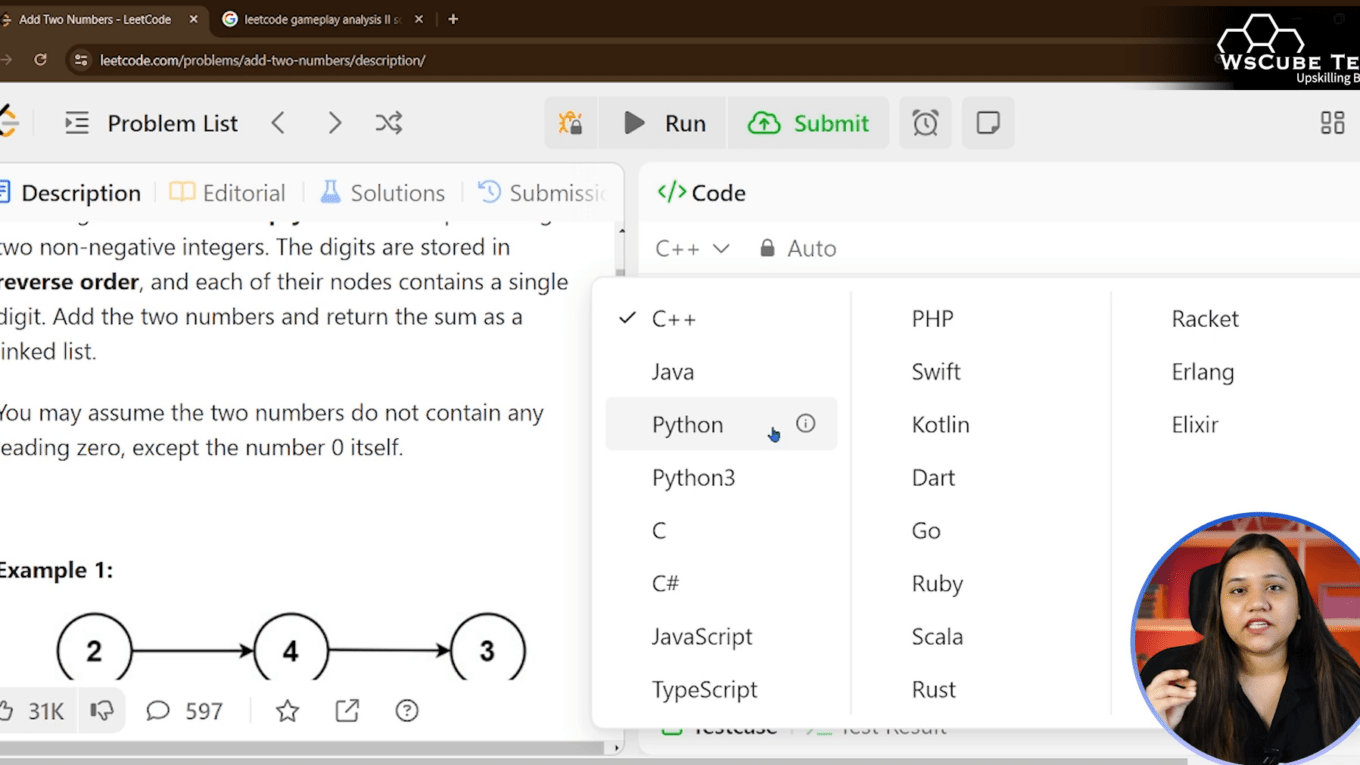Select C# in language list
This screenshot has height=765, width=1360.
(721, 584)
